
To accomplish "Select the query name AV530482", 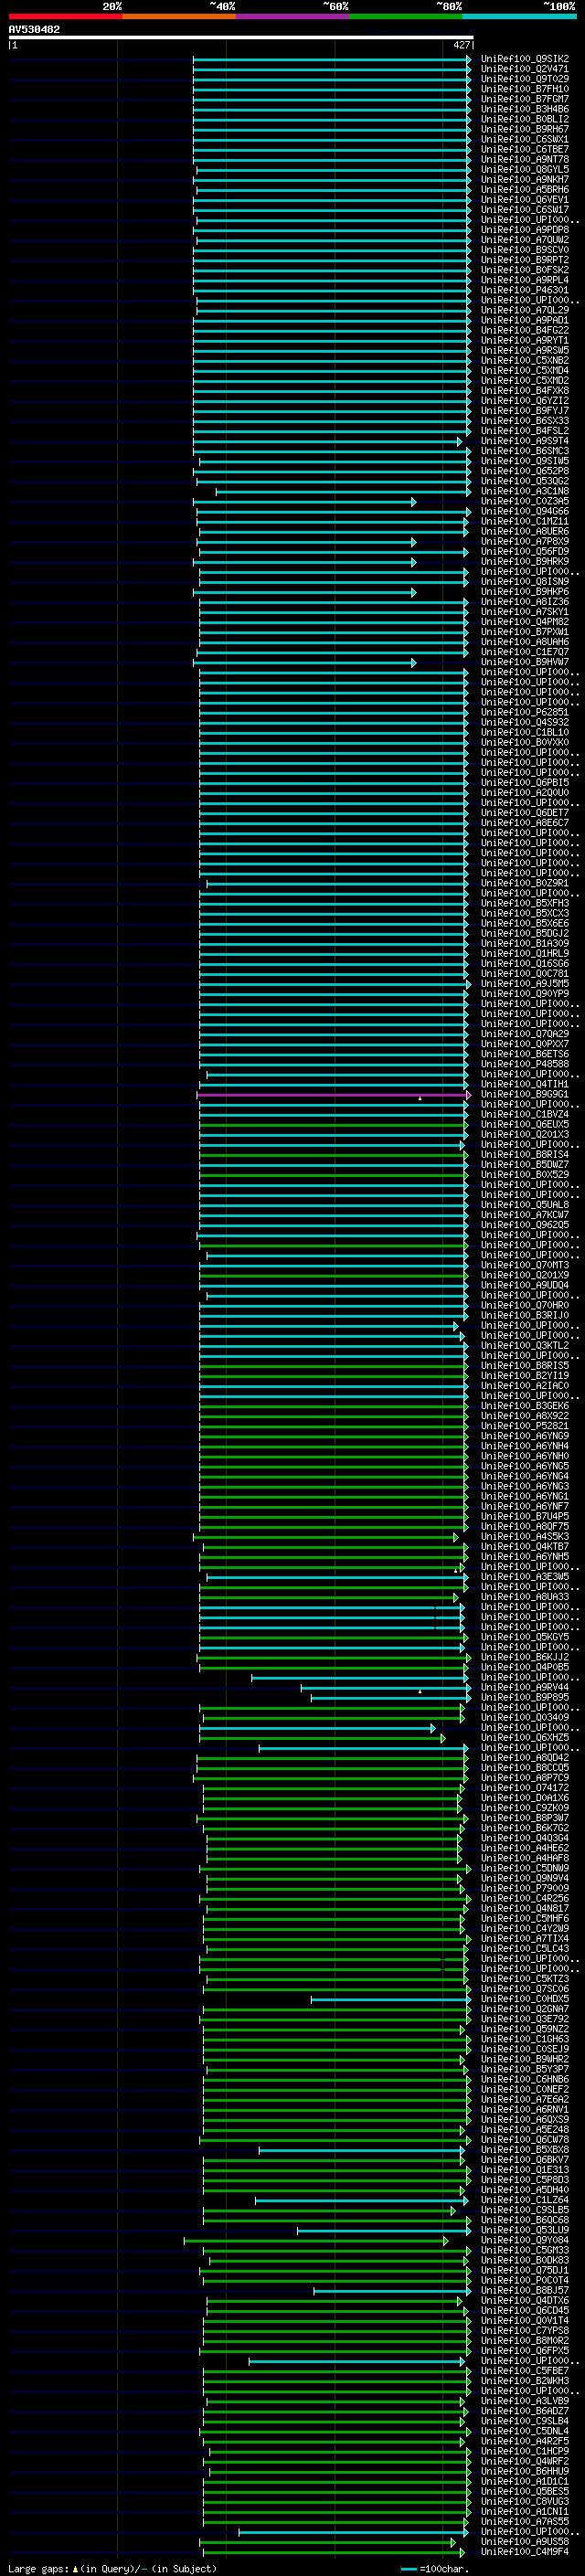I will 34,30.
